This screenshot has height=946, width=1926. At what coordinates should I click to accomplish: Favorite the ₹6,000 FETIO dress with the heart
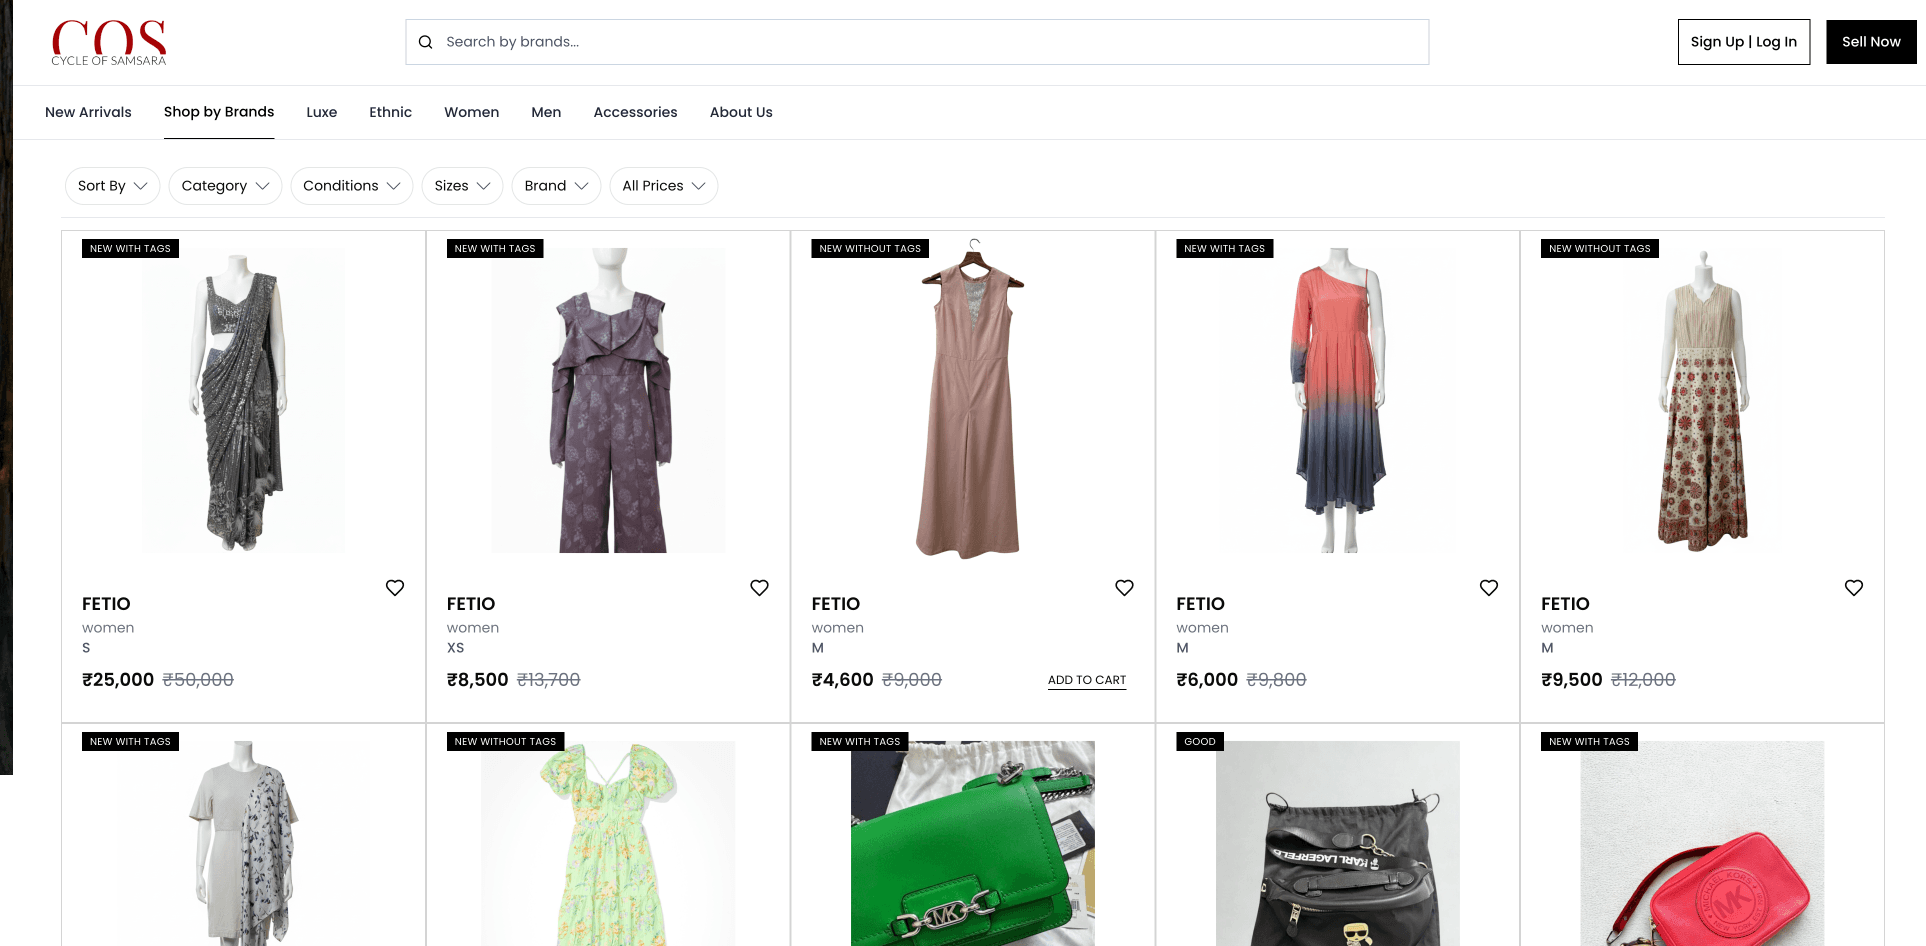1489,588
